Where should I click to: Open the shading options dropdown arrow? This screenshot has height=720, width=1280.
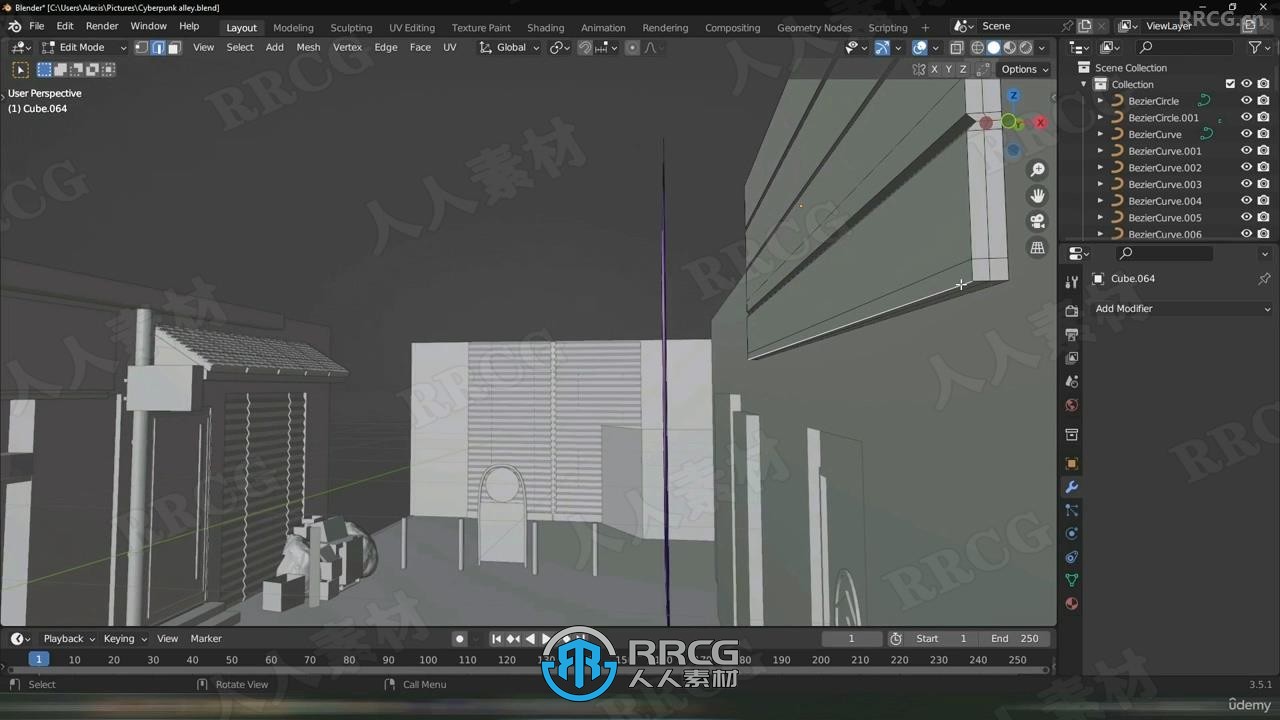tap(1042, 47)
